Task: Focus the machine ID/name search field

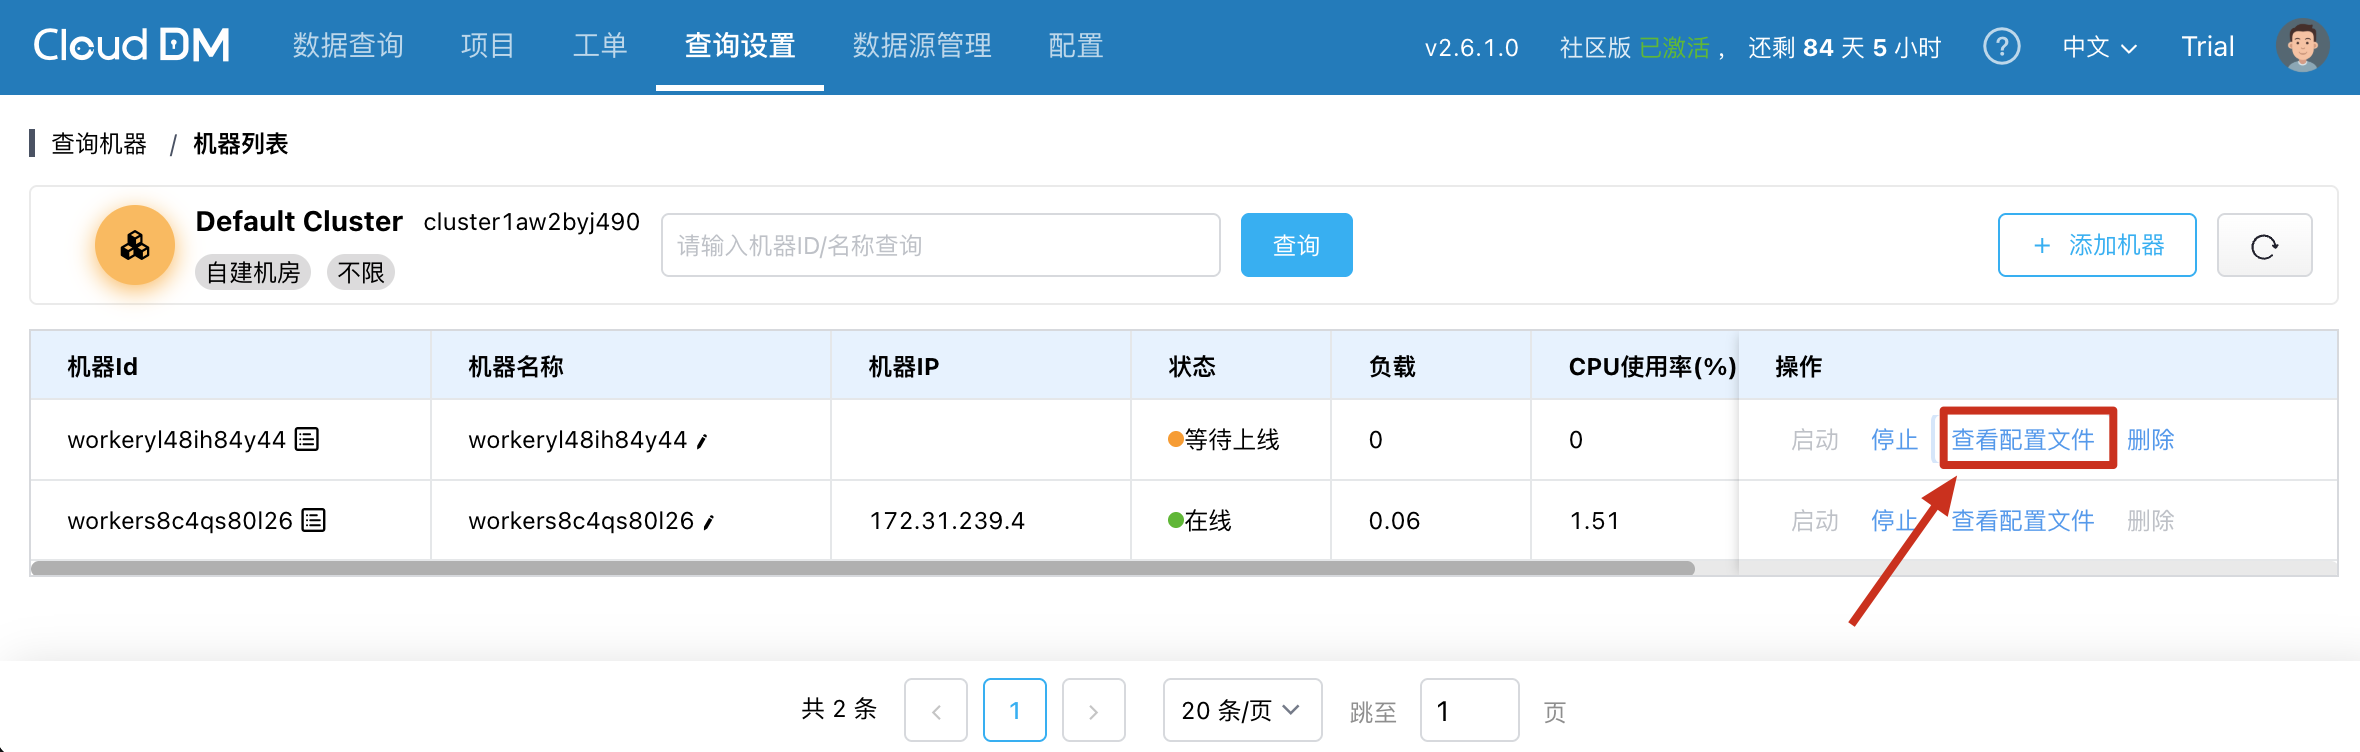Action: (x=940, y=245)
